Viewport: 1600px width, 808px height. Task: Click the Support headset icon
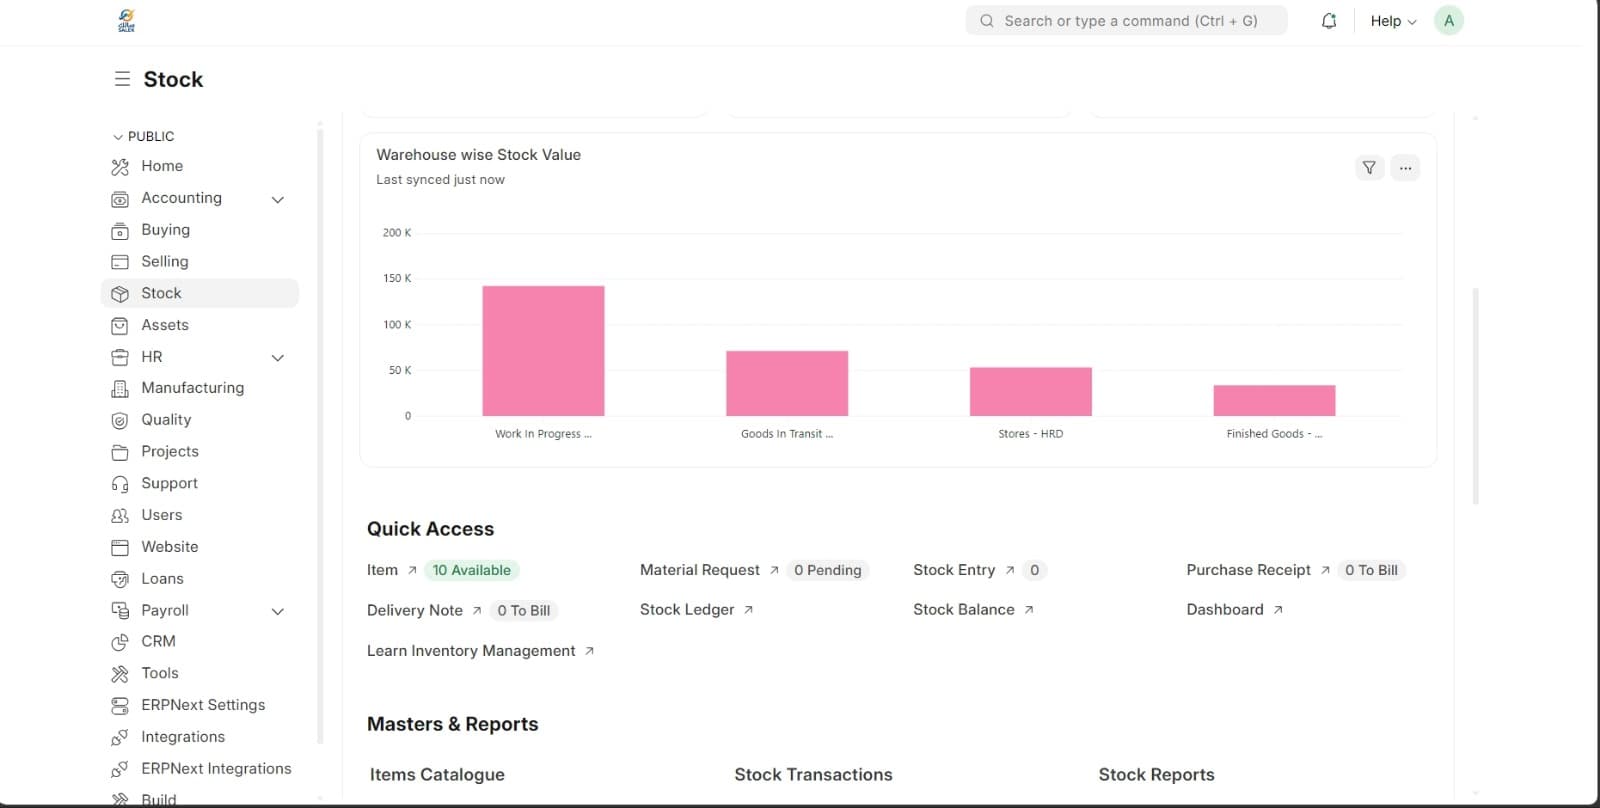120,484
